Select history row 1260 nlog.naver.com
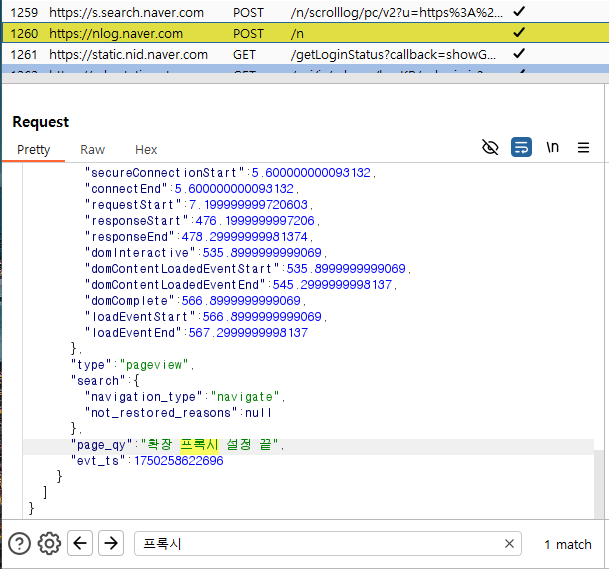Screen dimensions: 609x569 (x=304, y=33)
